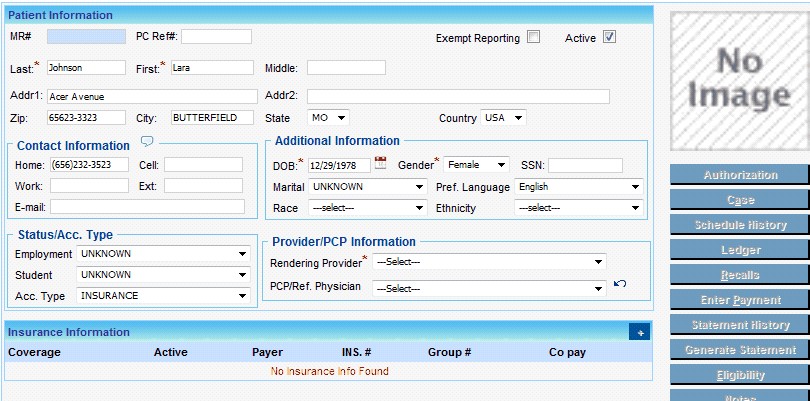Click into the SSN text field

(x=585, y=165)
